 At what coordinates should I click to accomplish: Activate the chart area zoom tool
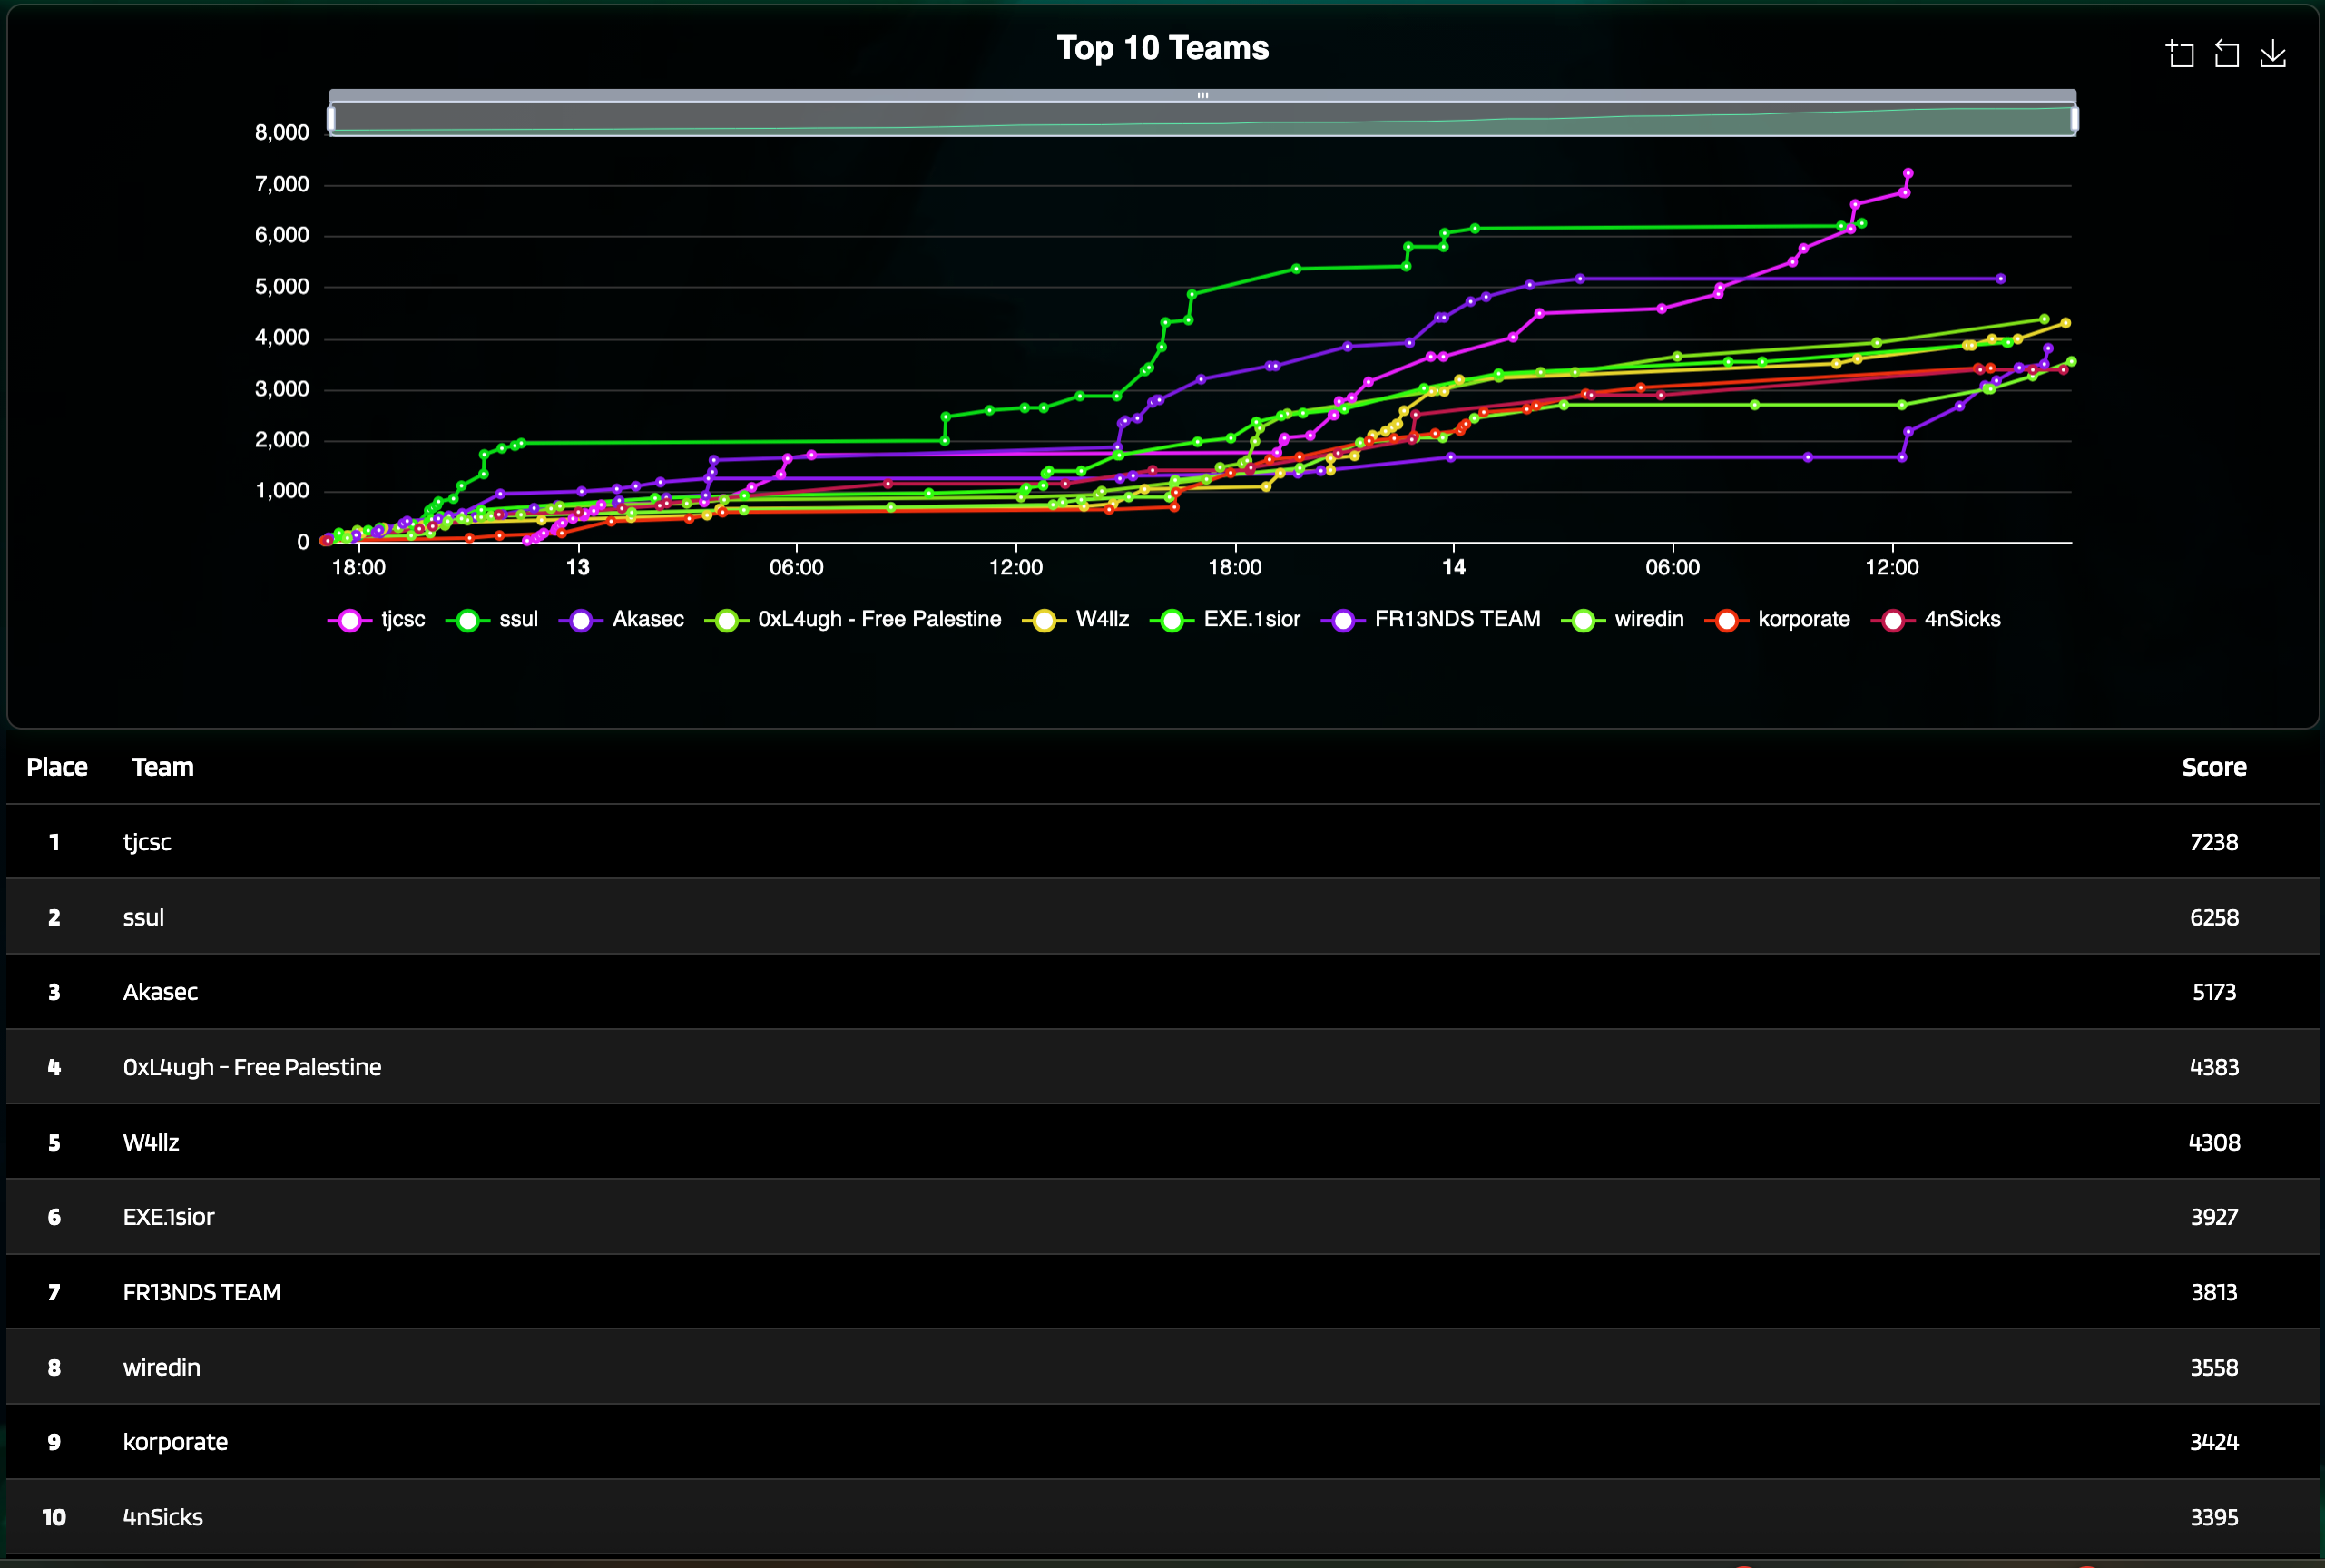coord(2180,54)
